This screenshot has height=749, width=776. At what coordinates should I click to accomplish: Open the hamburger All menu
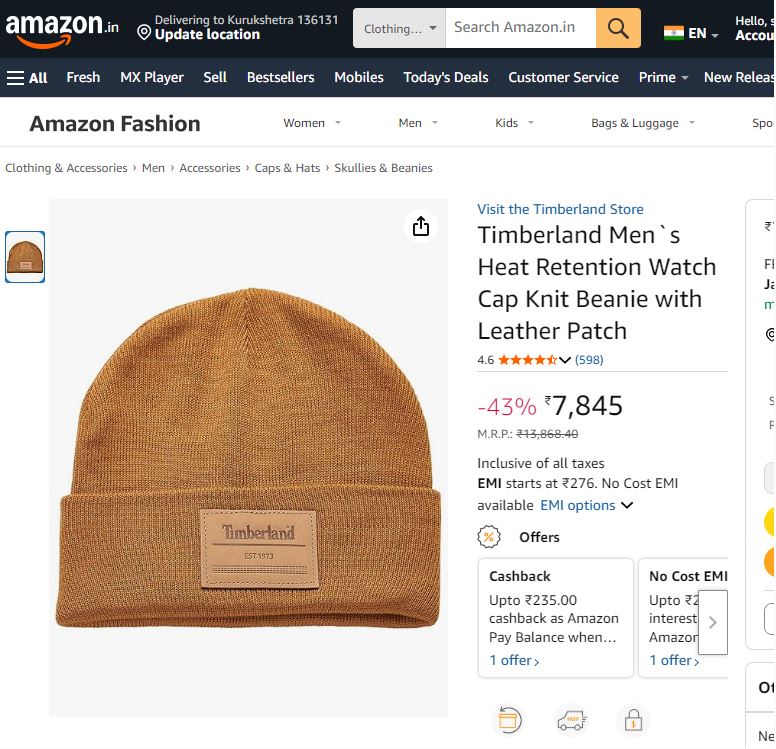27,77
